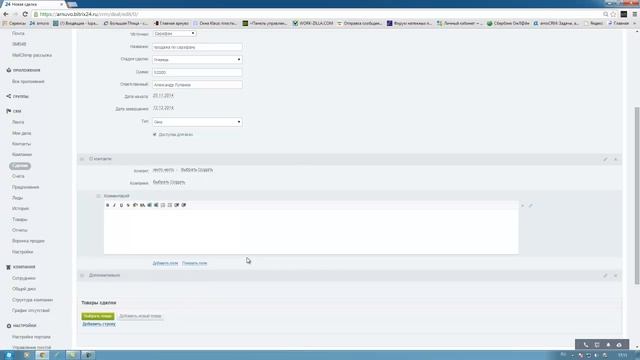The image size is (640, 360).
Task: Open the 'Стадия сделки' dropdown
Action: coord(197,60)
